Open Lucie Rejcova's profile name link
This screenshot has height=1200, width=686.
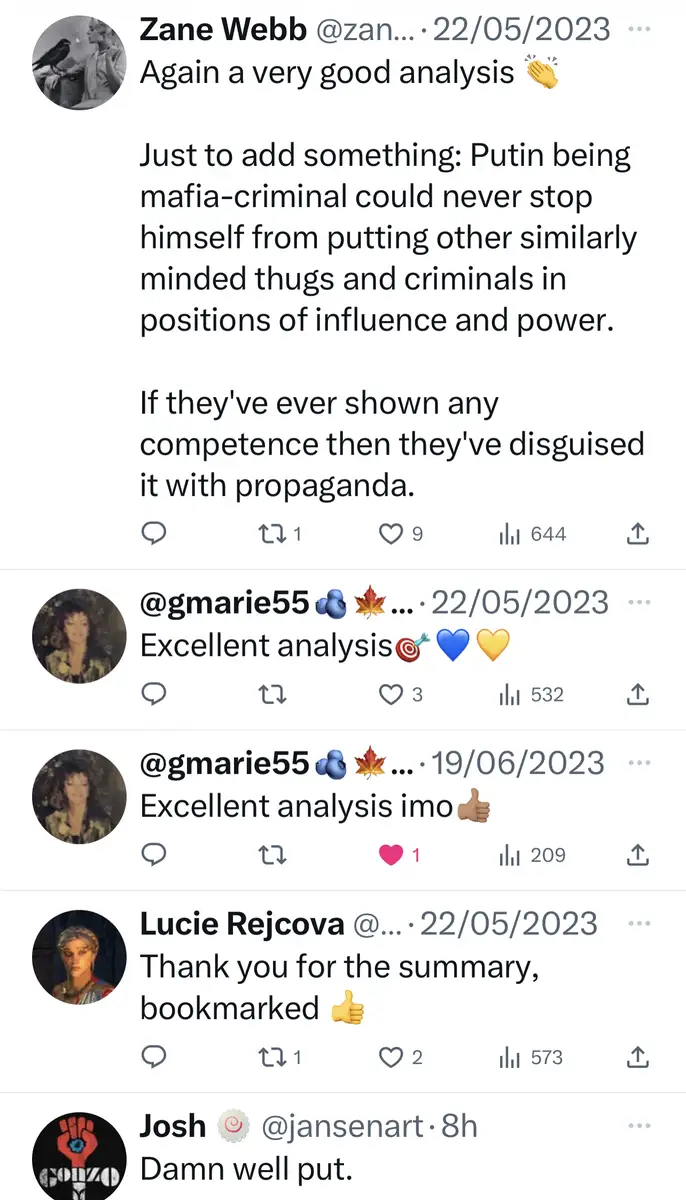[240, 923]
